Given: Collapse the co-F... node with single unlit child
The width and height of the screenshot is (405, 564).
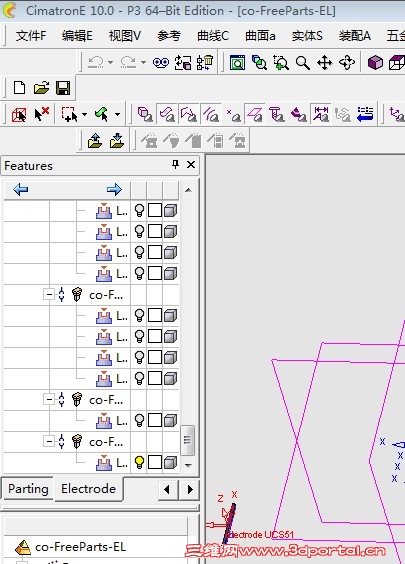Looking at the screenshot, I should pos(49,399).
